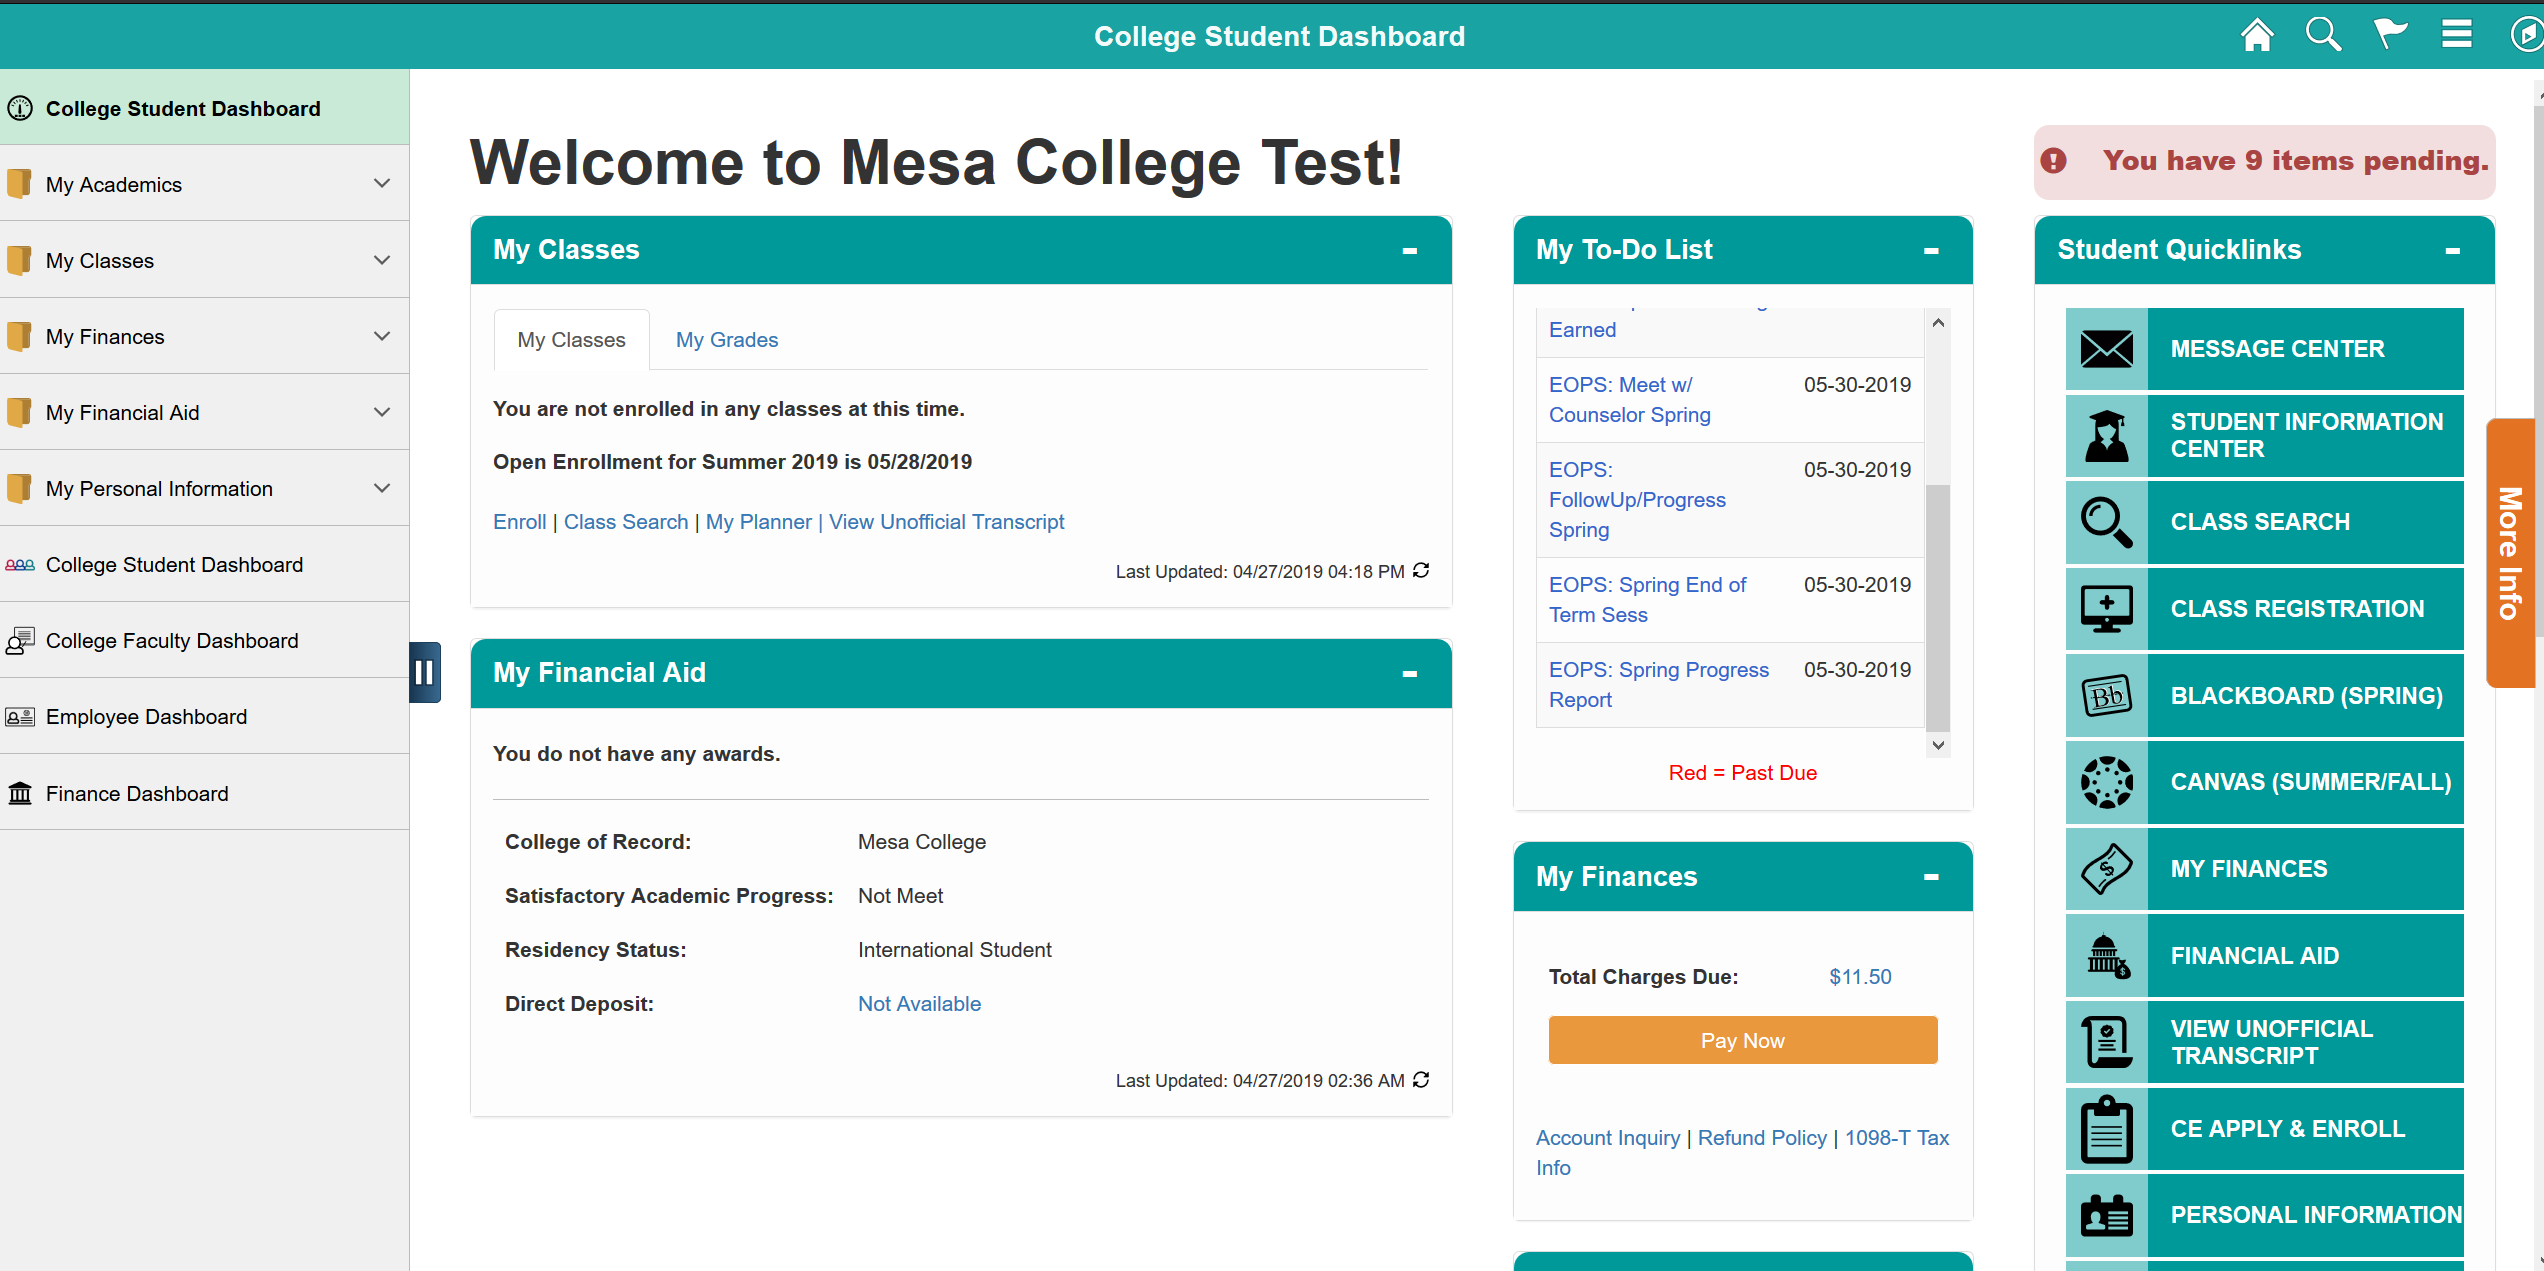Viewport: 2544px width, 1271px height.
Task: Open Canvas via its circular logo icon
Action: 2107,782
